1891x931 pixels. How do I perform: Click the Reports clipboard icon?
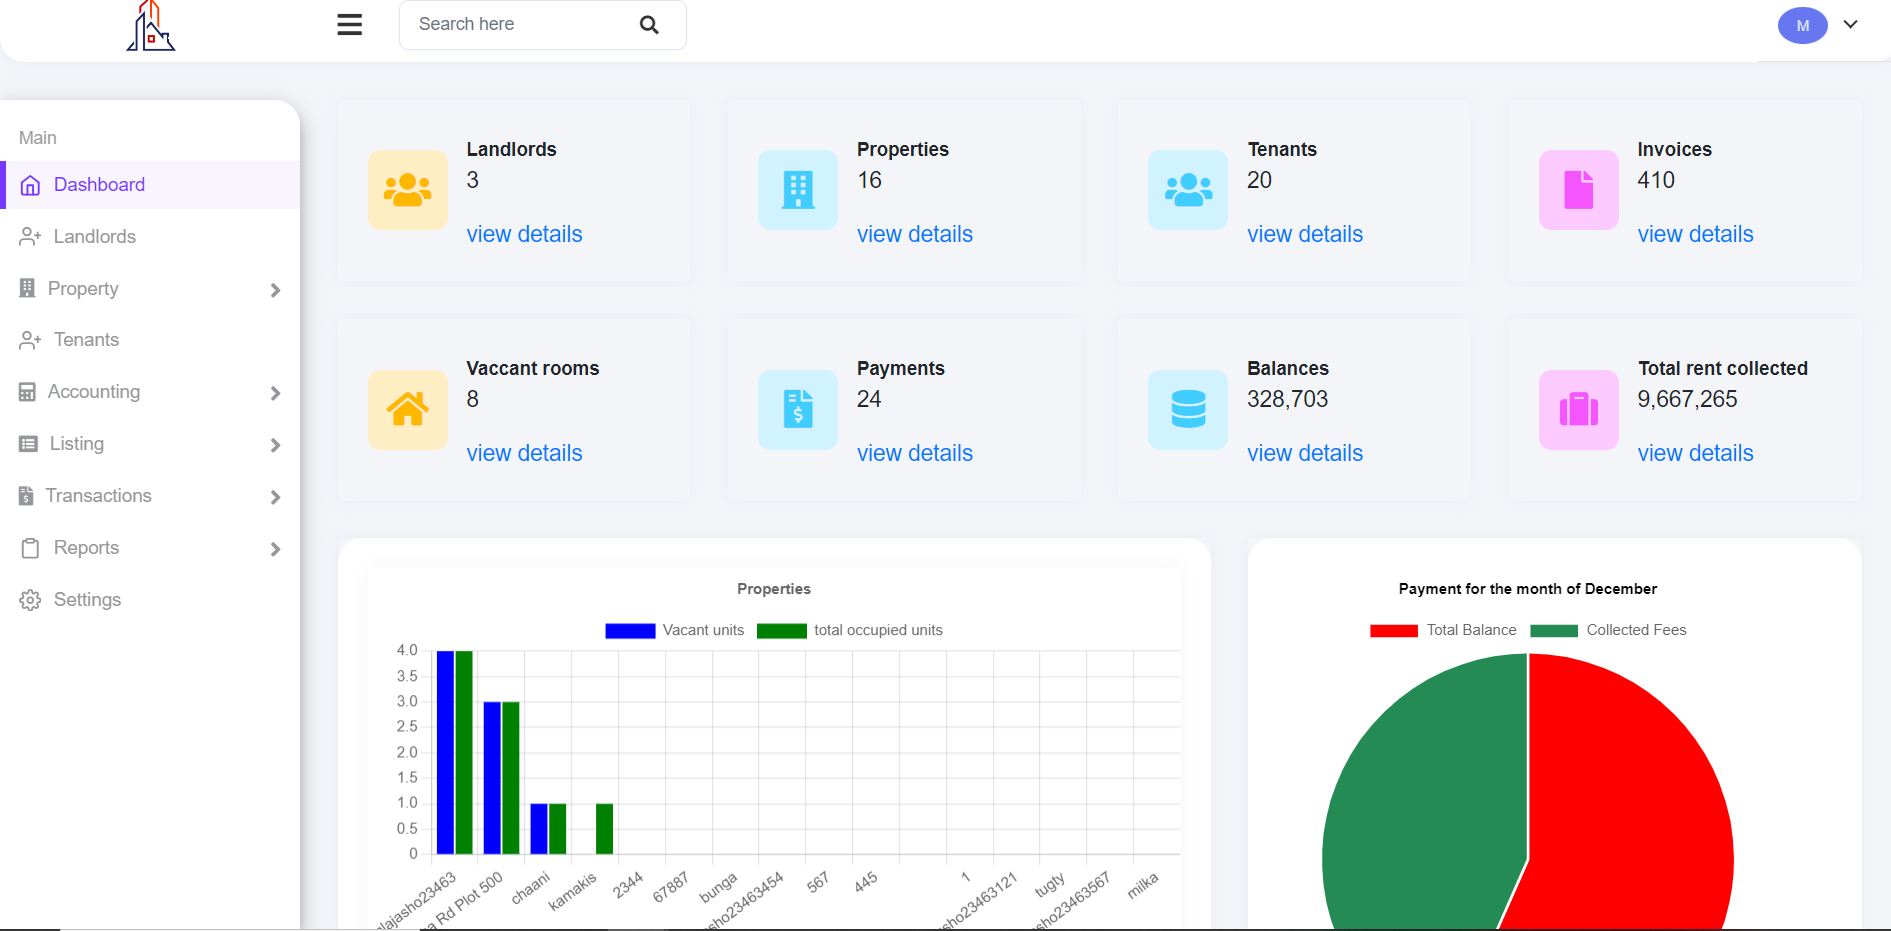click(x=30, y=548)
